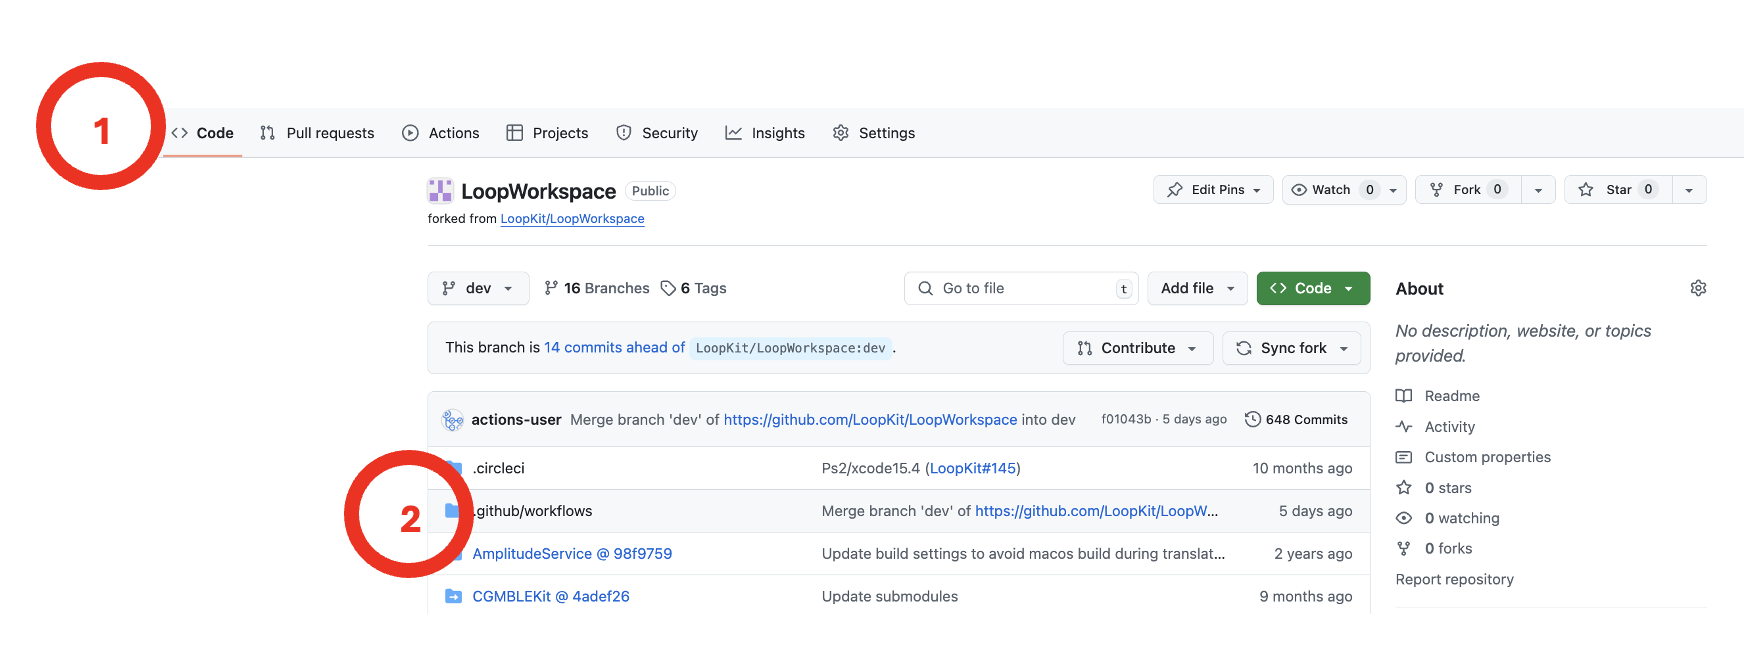Viewport: 1760px width, 664px height.
Task: Open the .github/workflows folder
Action: click(x=533, y=511)
